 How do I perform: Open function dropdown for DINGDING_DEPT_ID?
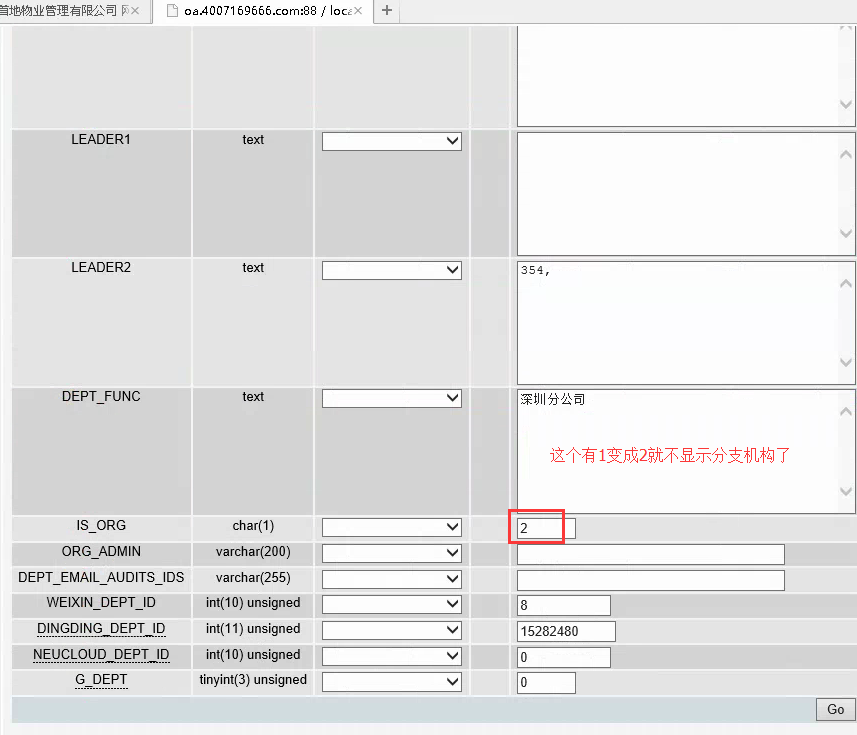pos(391,630)
